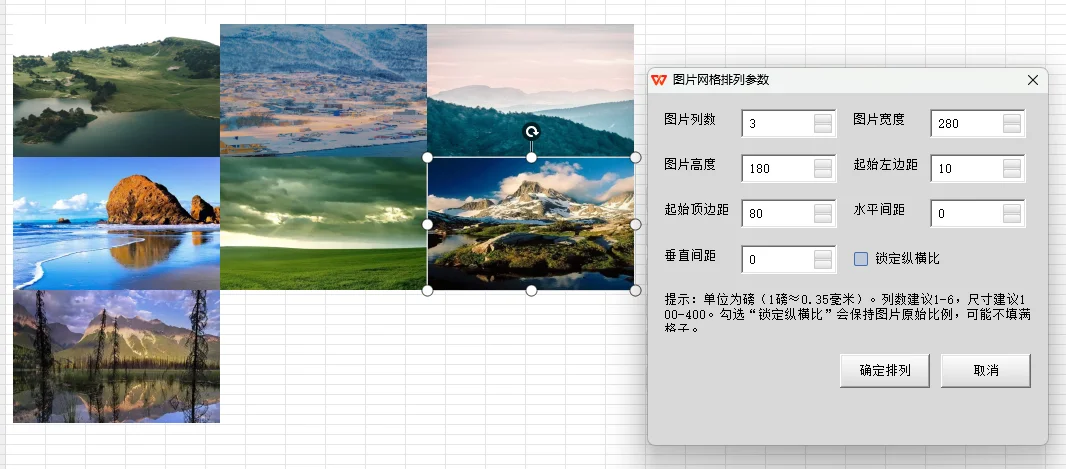Select the pink sky misty mountains picture

click(x=530, y=90)
